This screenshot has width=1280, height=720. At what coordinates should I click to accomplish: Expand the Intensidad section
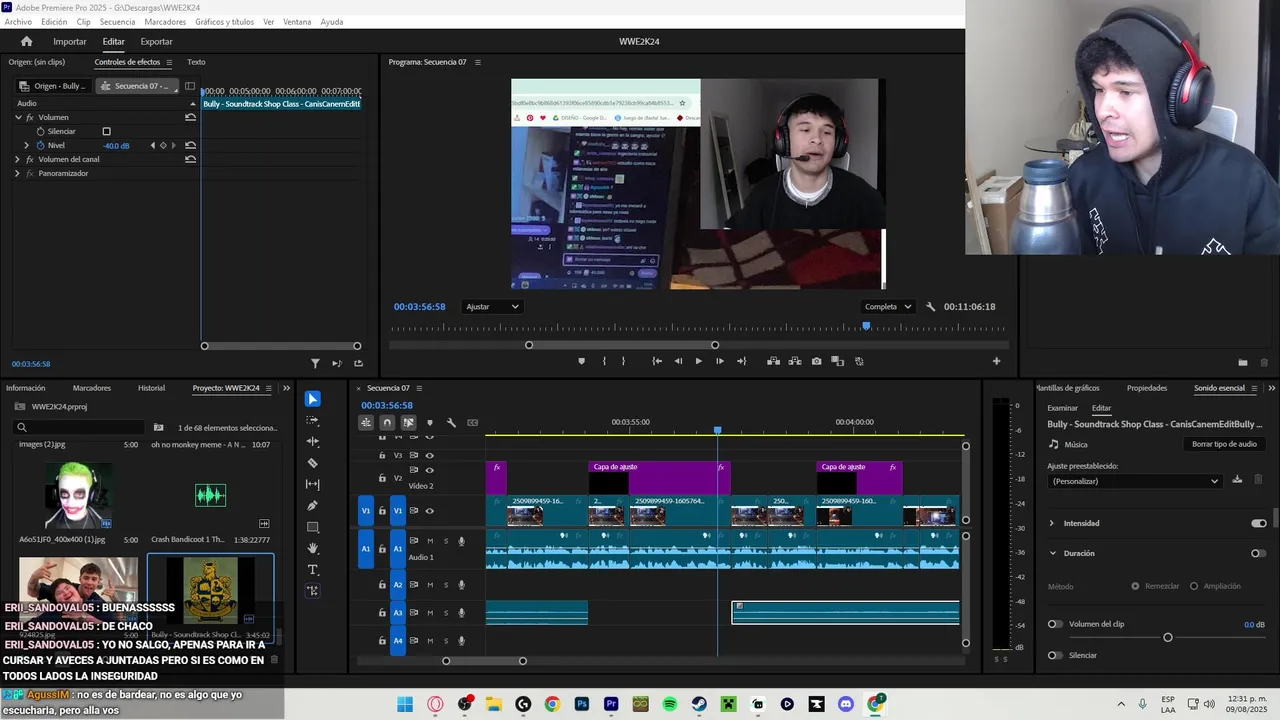pos(1051,523)
